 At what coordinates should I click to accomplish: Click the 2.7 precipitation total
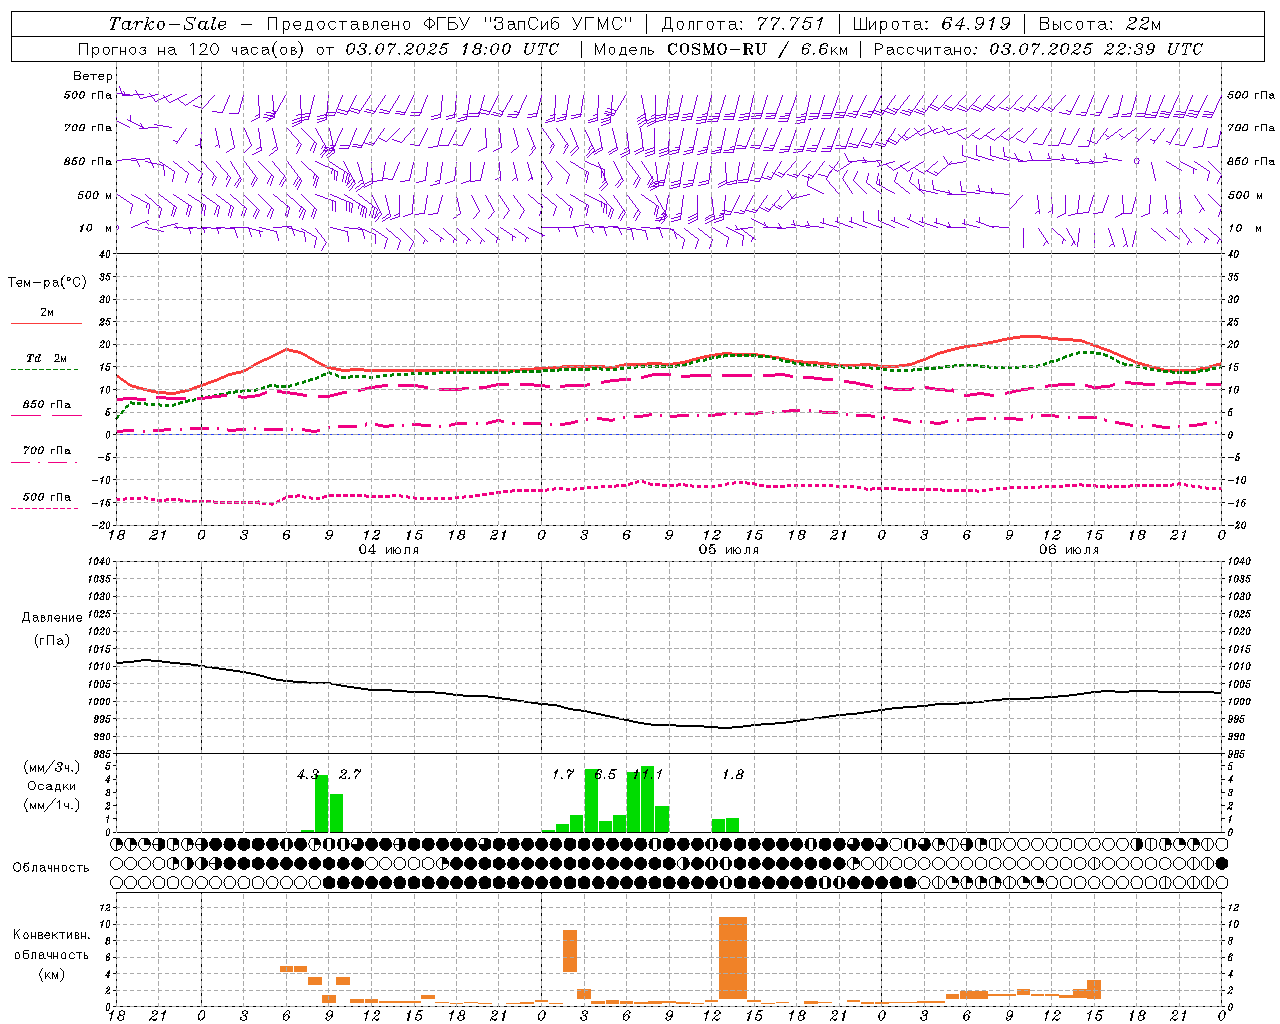point(350,774)
